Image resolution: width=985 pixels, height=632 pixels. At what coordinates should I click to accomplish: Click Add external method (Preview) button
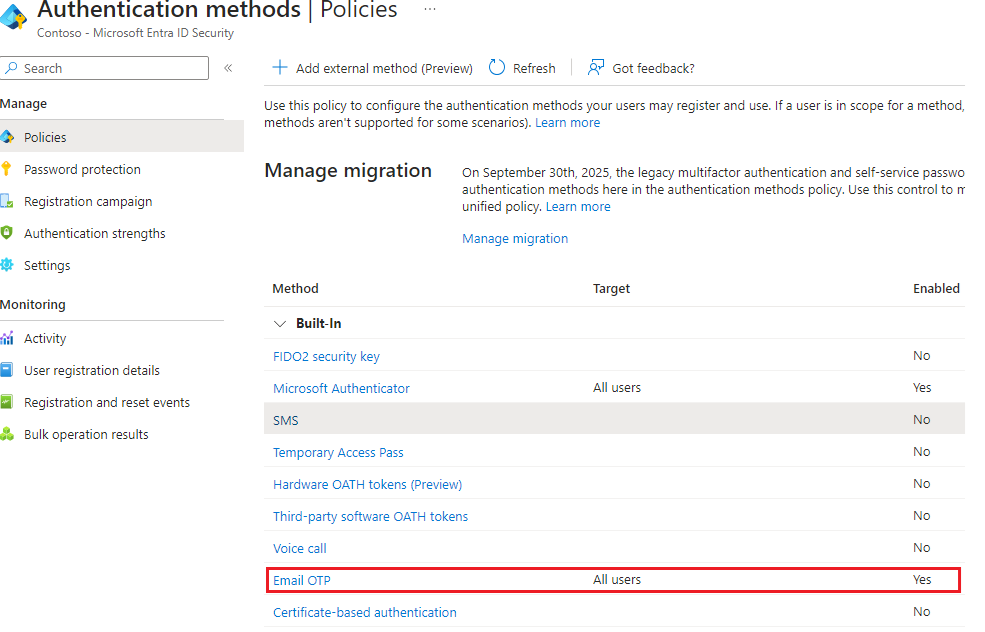[x=373, y=68]
